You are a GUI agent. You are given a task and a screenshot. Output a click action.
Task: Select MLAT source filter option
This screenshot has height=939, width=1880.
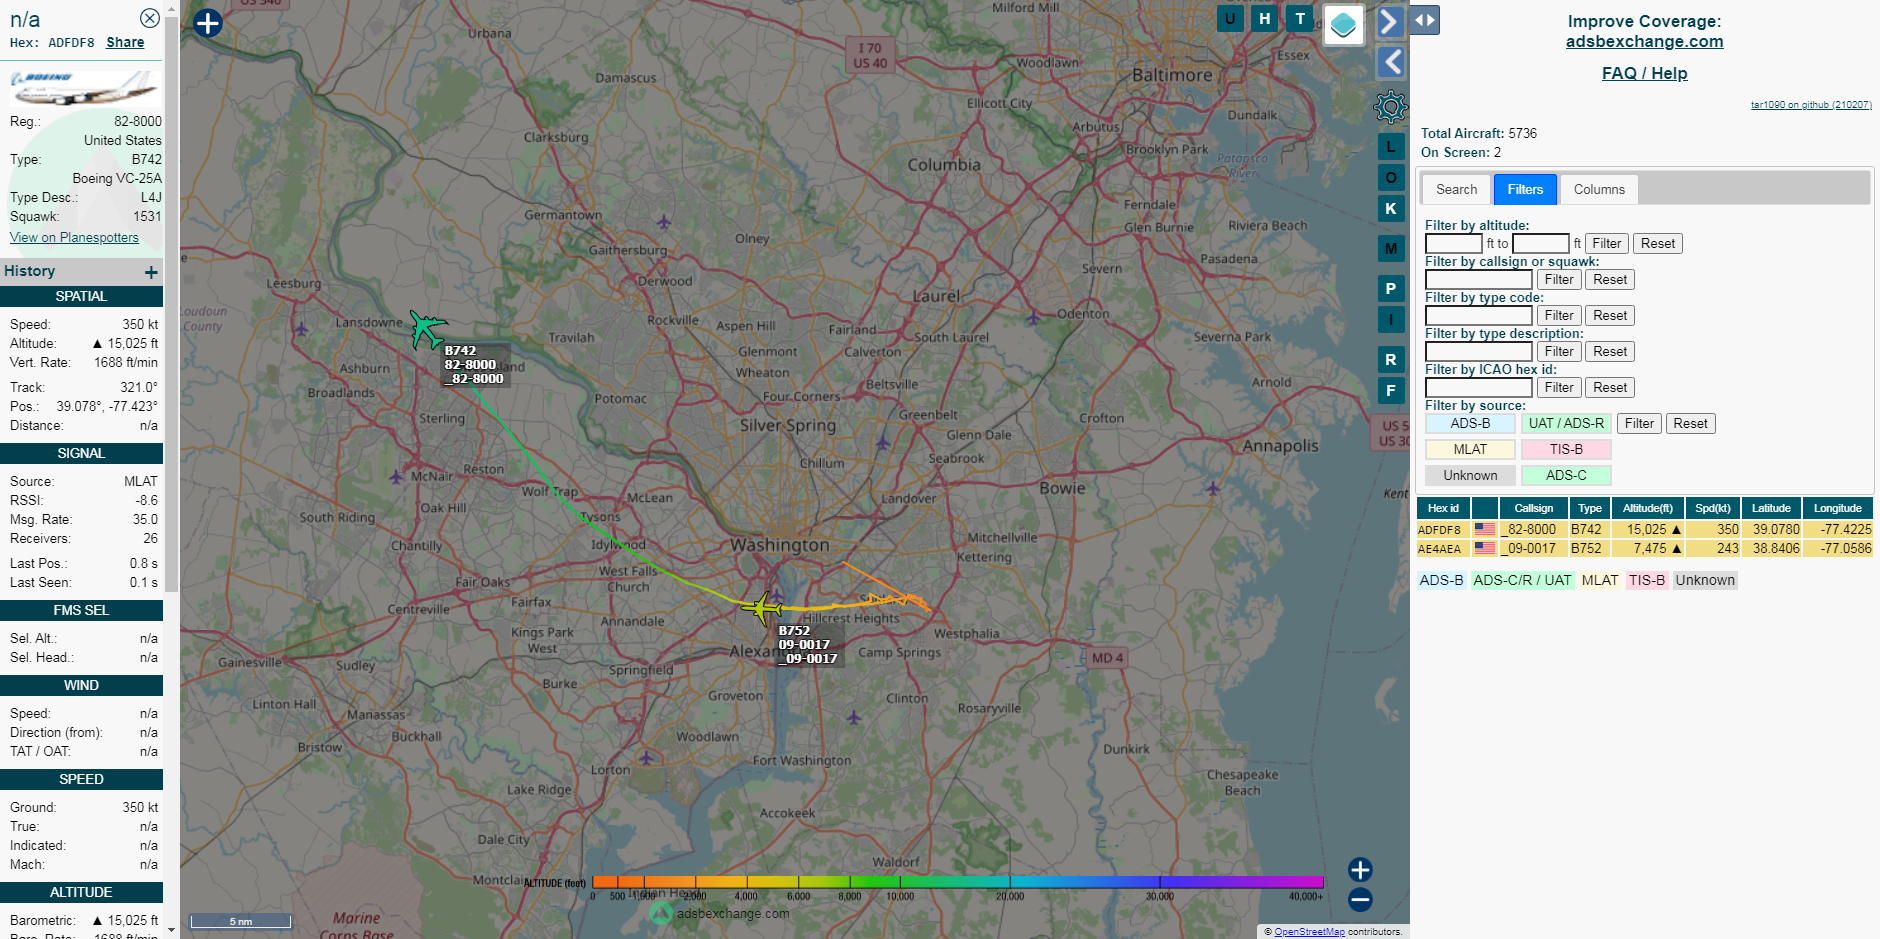coord(1470,450)
